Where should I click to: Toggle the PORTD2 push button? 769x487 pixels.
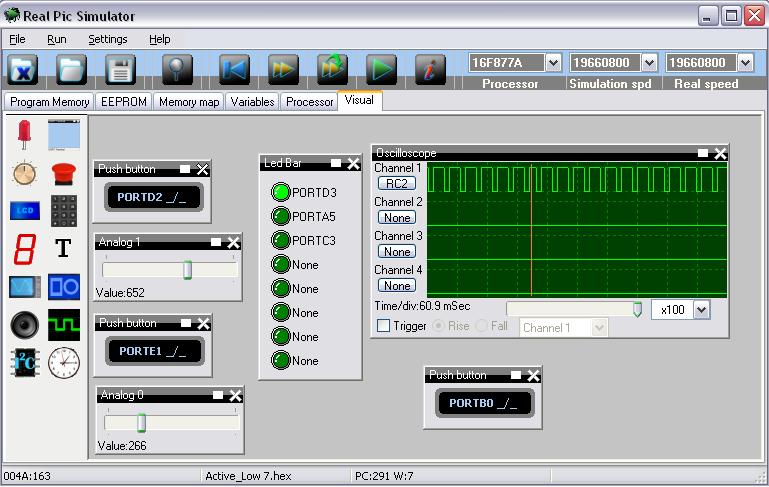(154, 197)
